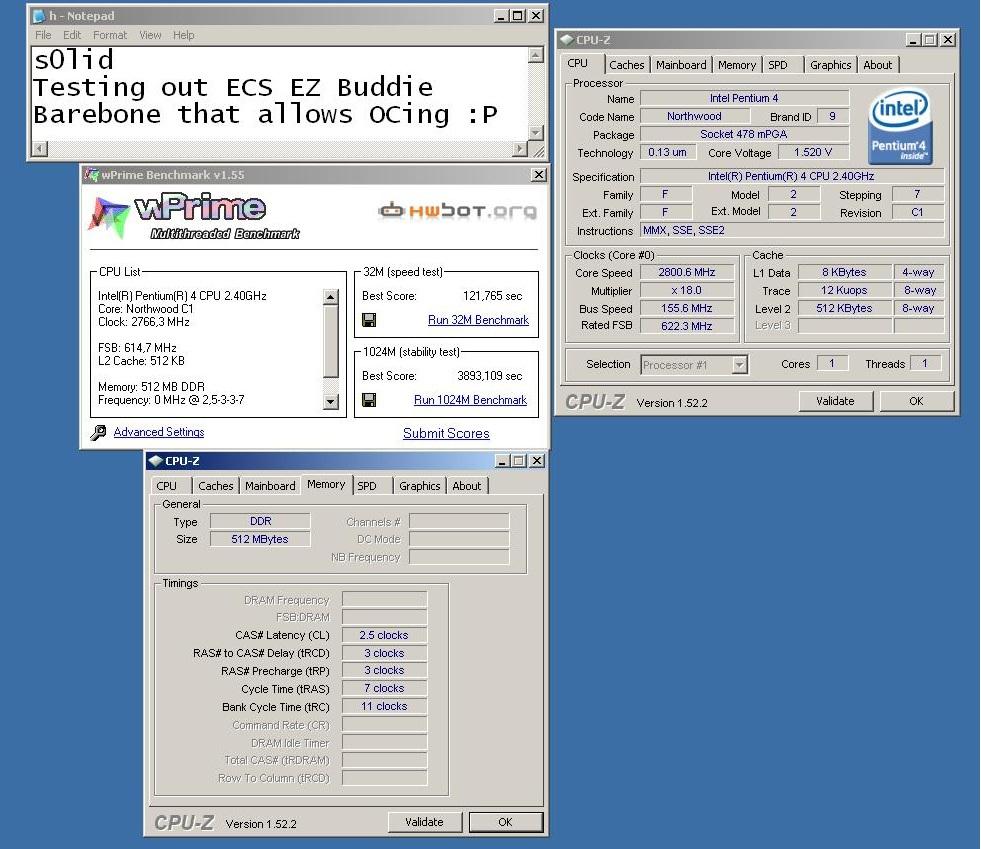Click Rated FSB 622.3 MHz value
Screen dimensions: 981x849
pyautogui.click(x=687, y=326)
